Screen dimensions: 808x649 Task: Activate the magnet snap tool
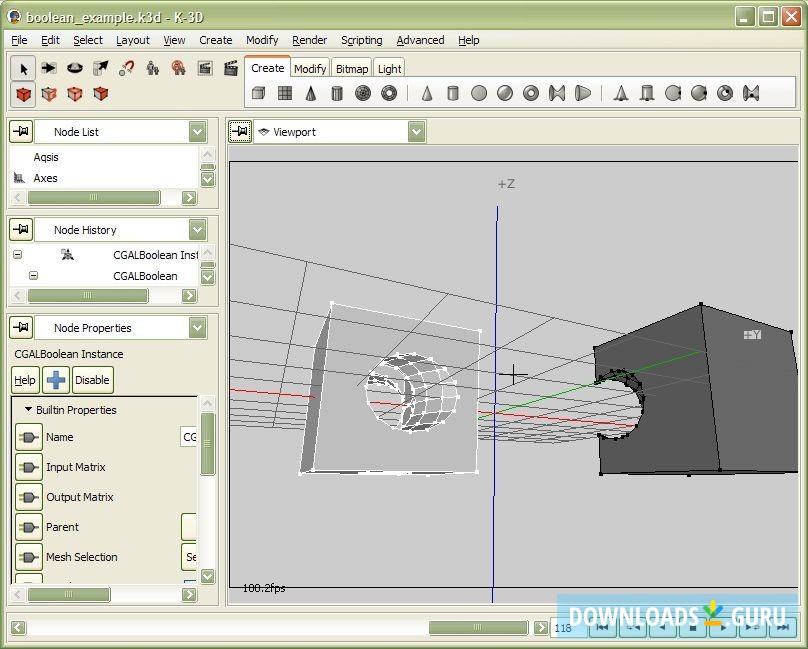[127, 68]
